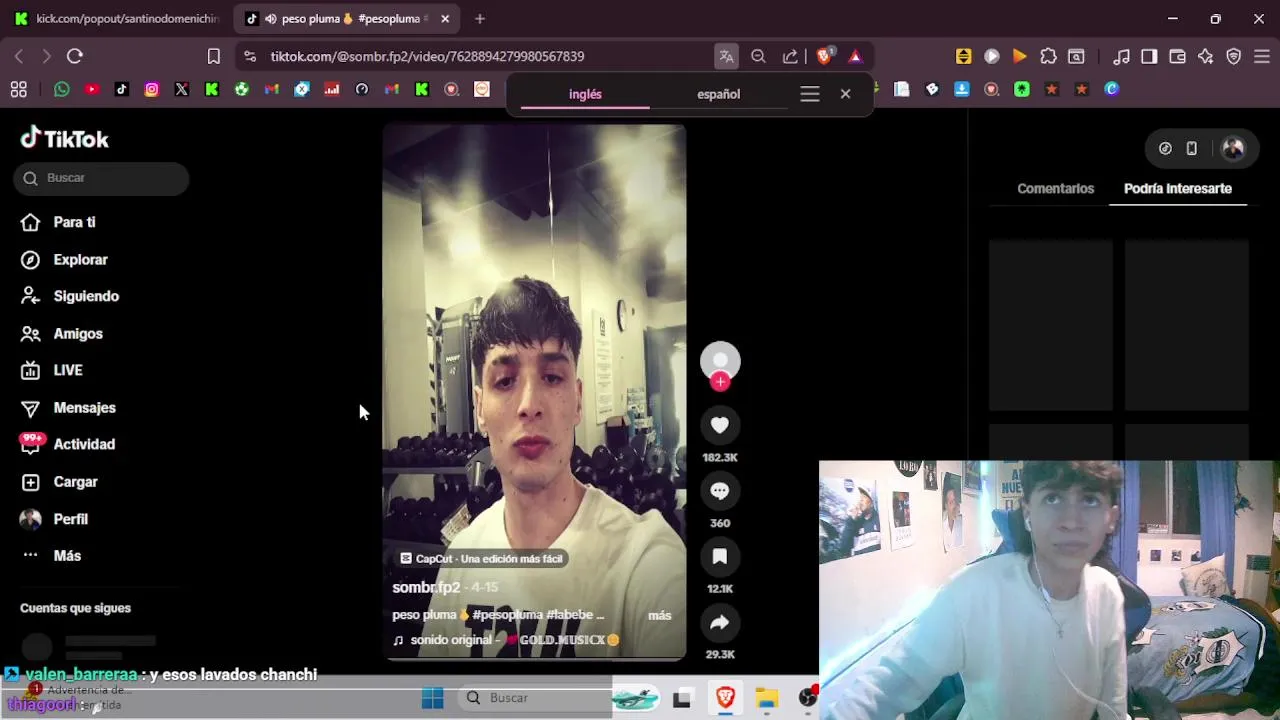
Task: Click the TikTok logo
Action: pos(65,138)
